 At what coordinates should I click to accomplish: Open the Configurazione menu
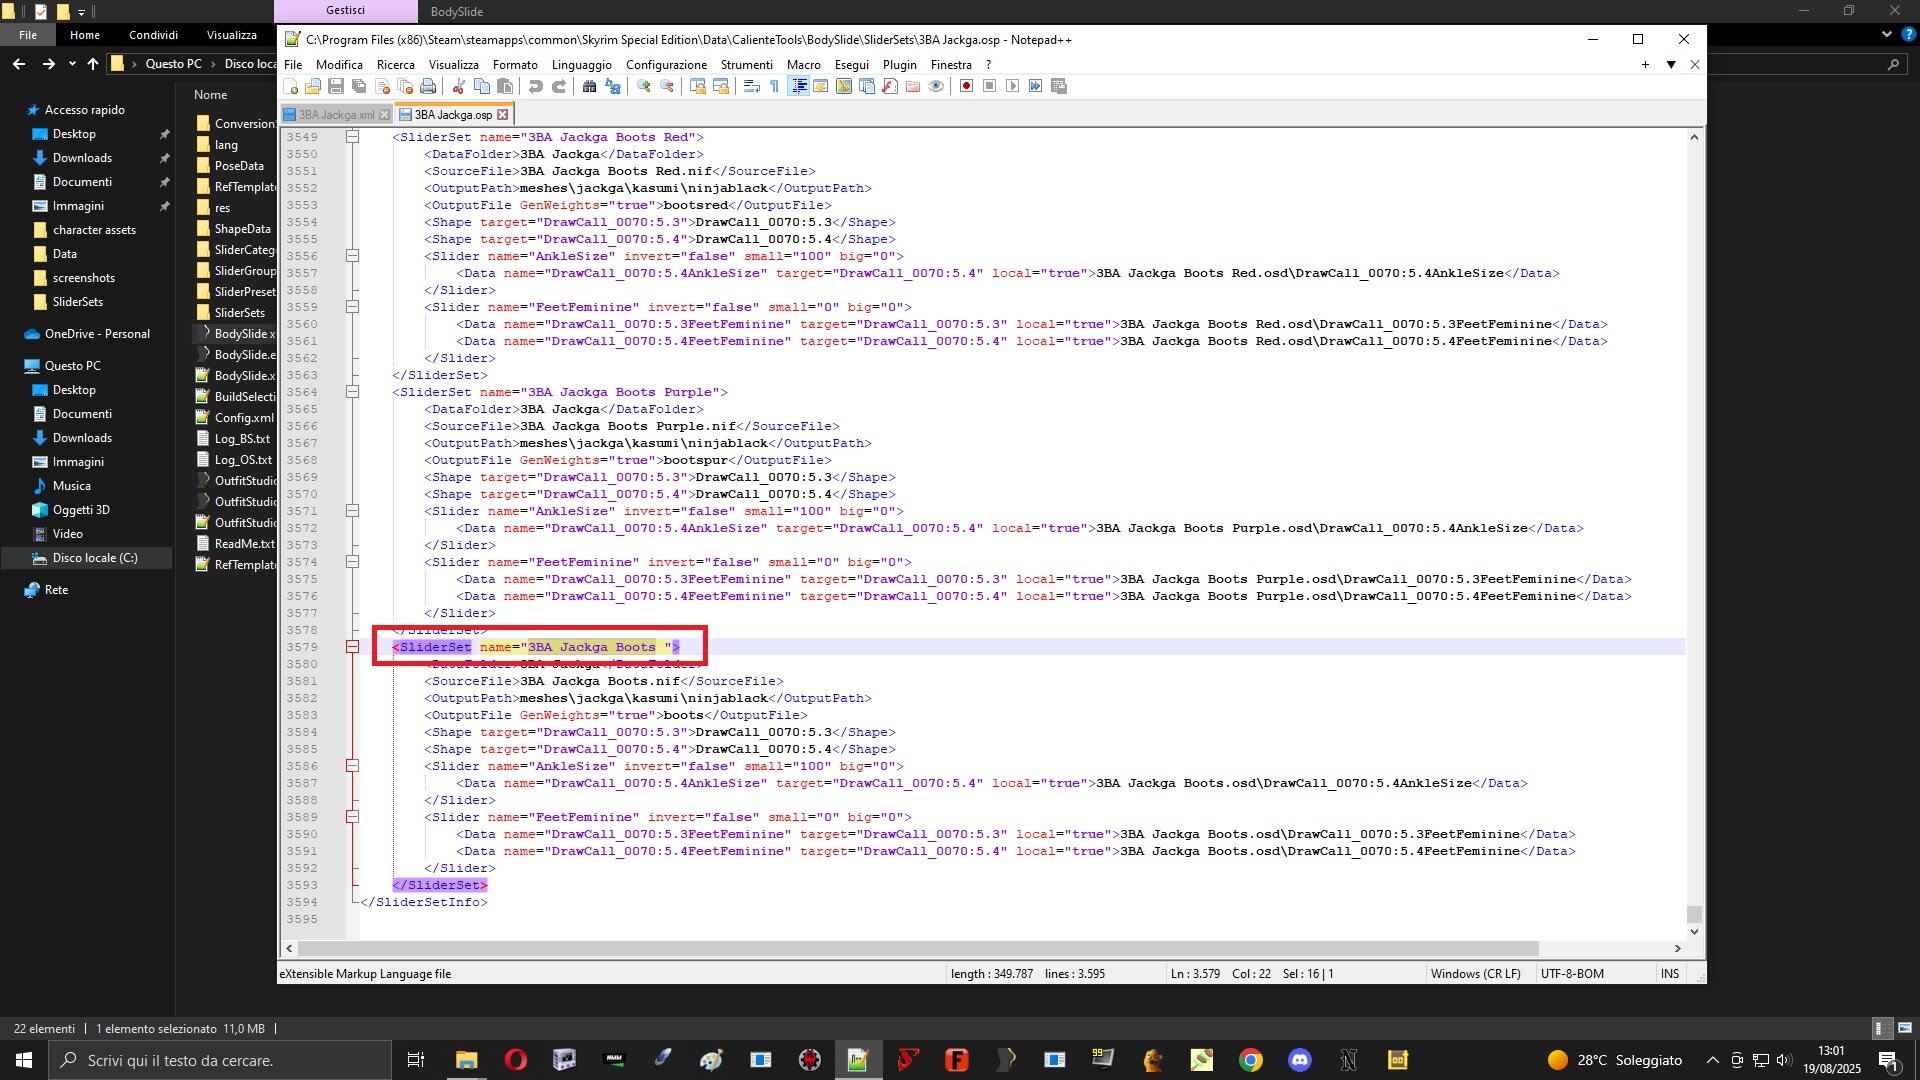[x=666, y=65]
